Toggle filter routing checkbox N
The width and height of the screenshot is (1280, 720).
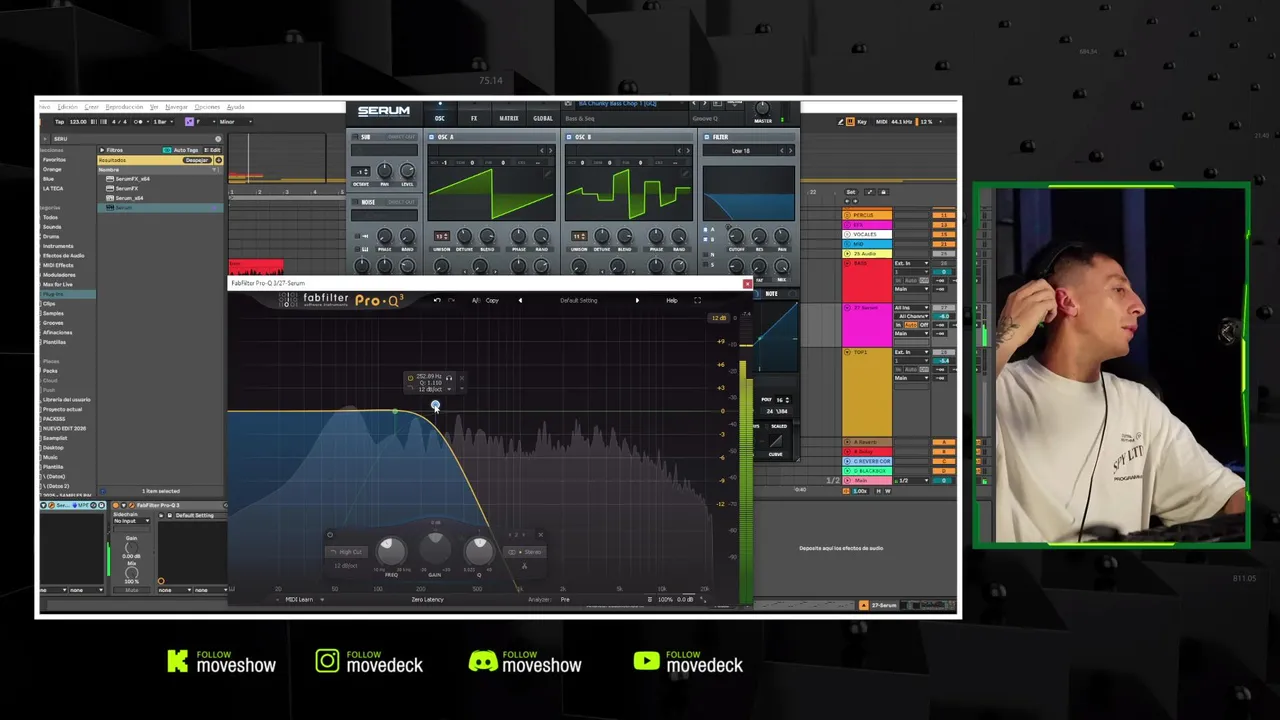click(705, 254)
